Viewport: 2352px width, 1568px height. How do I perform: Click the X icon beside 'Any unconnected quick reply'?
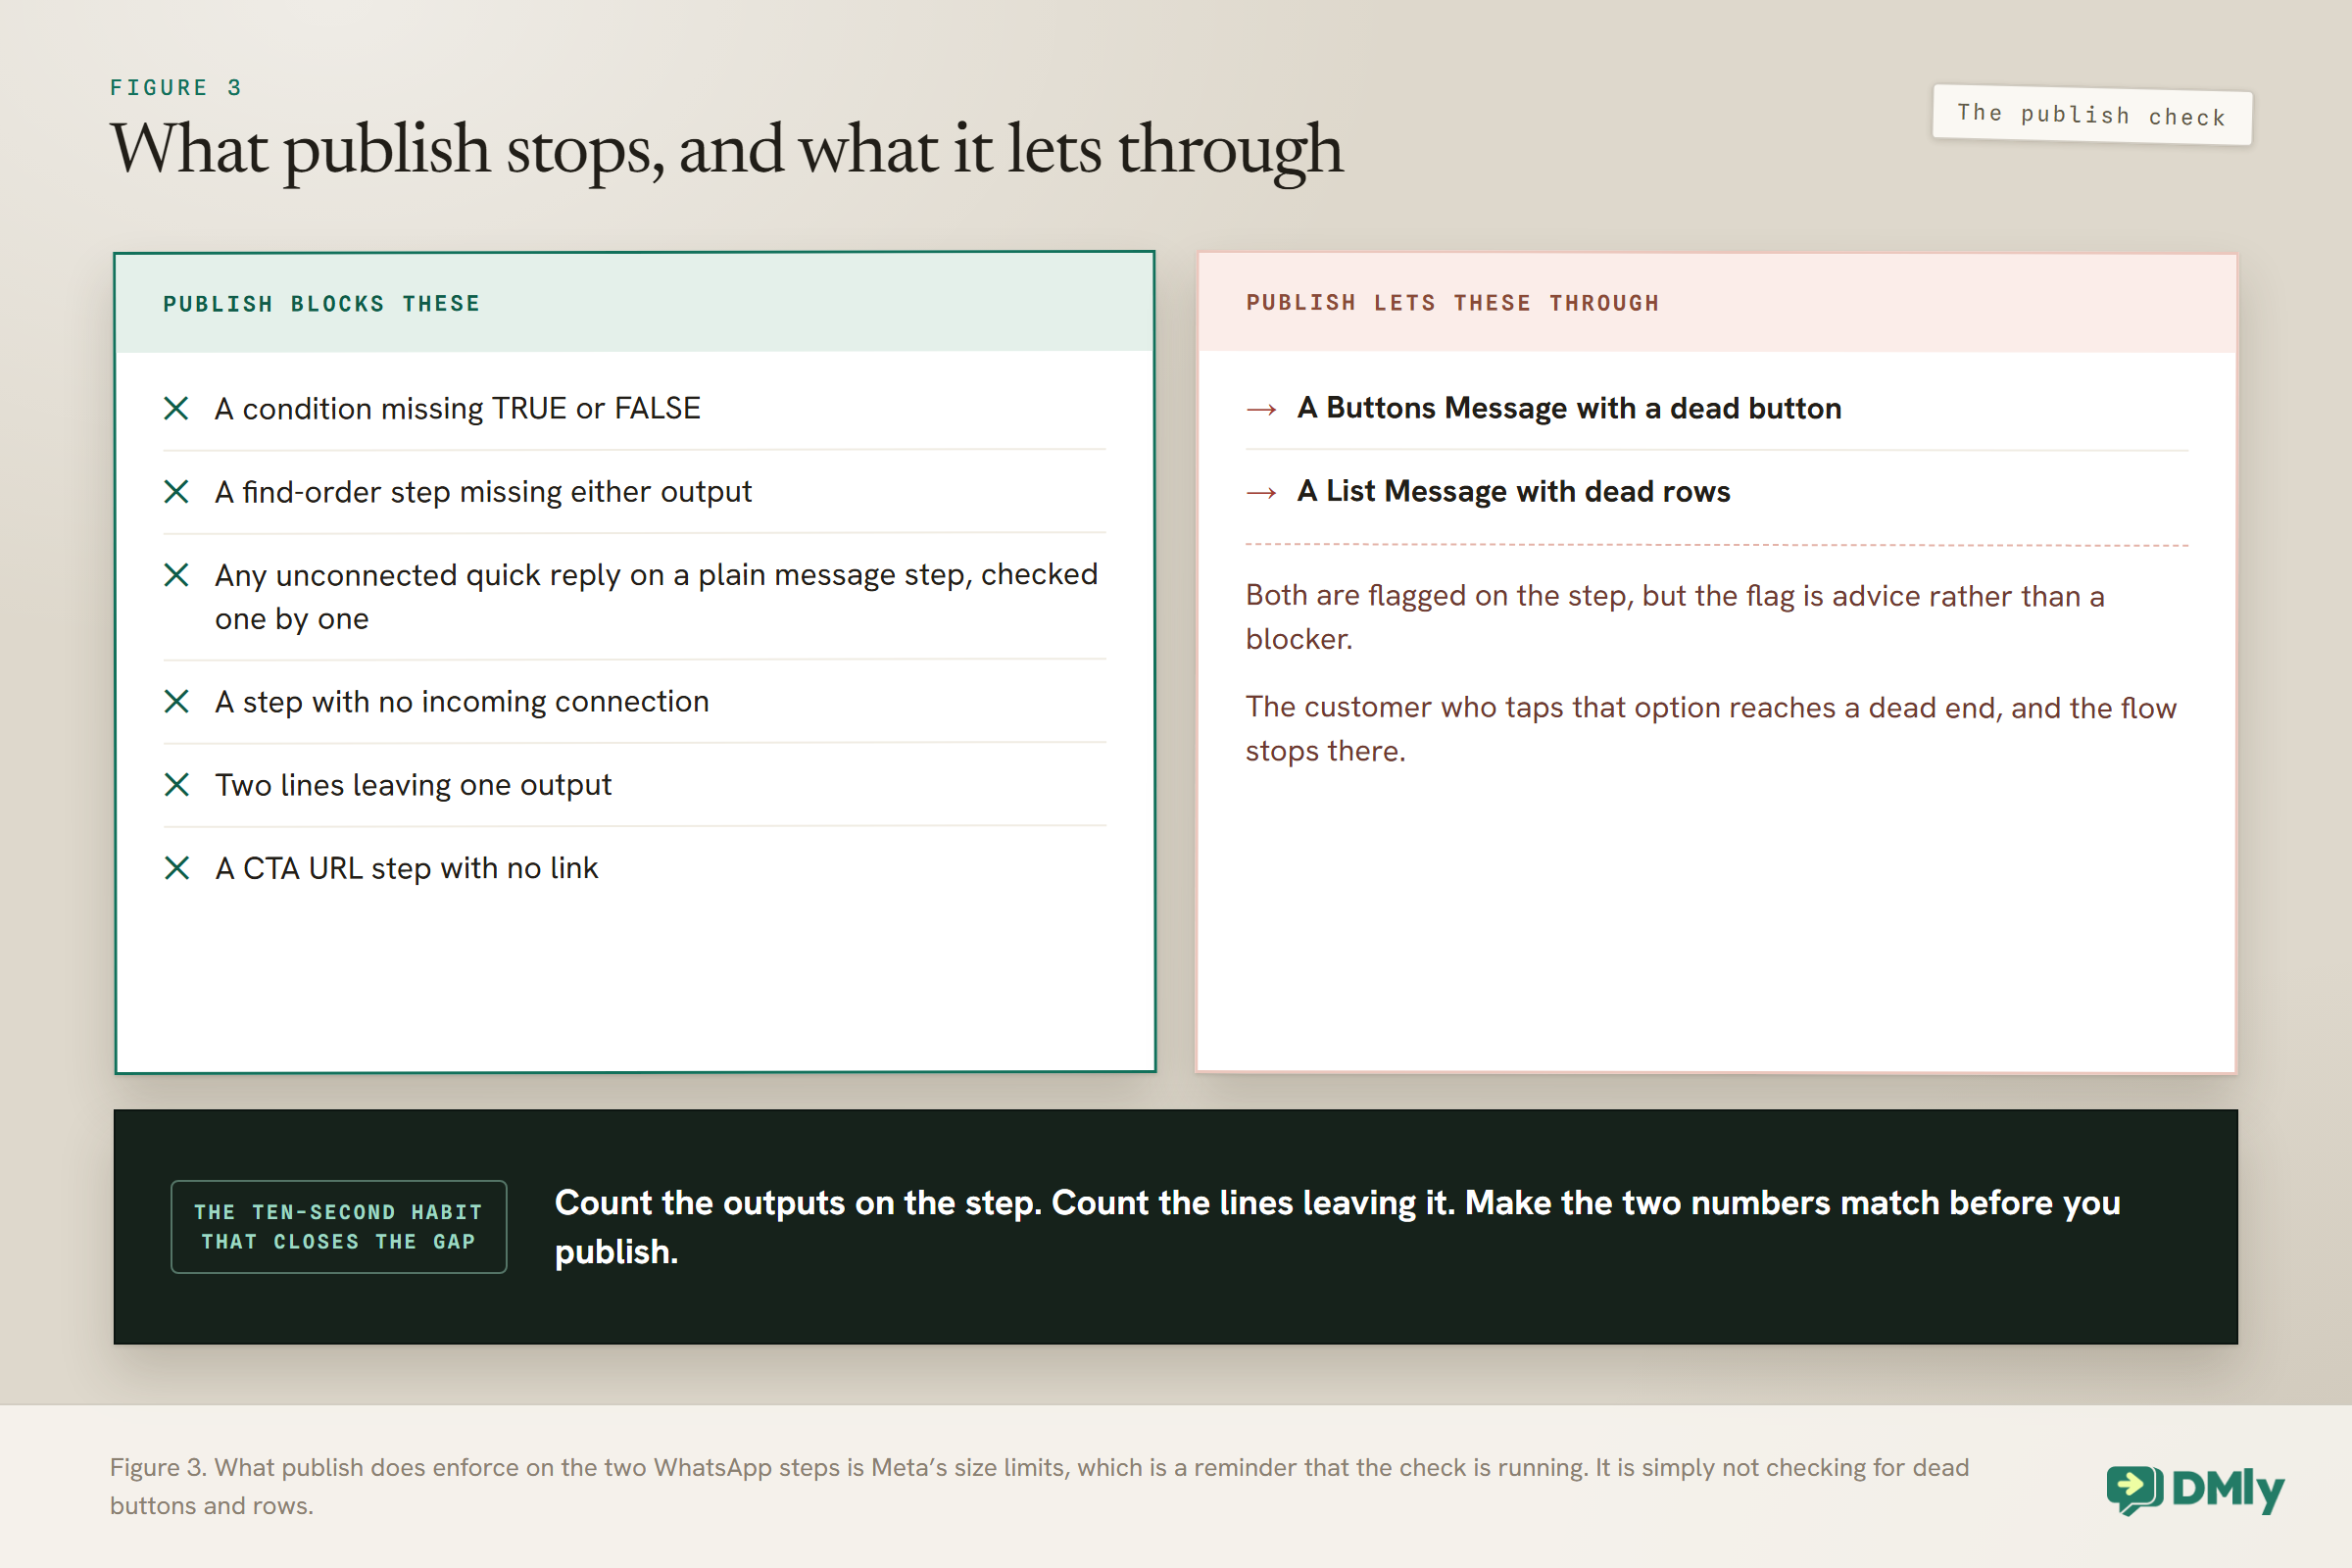click(176, 574)
